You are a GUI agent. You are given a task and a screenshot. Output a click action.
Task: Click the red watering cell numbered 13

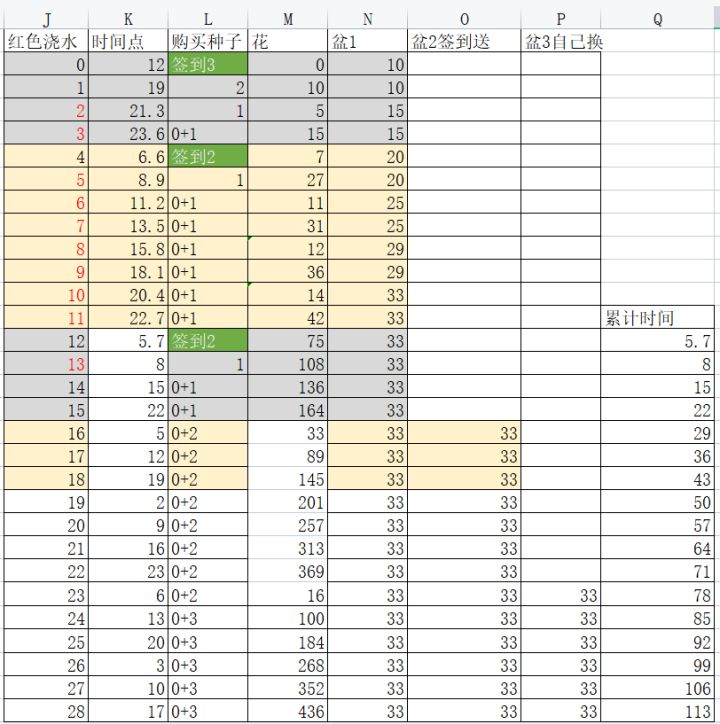(46, 364)
